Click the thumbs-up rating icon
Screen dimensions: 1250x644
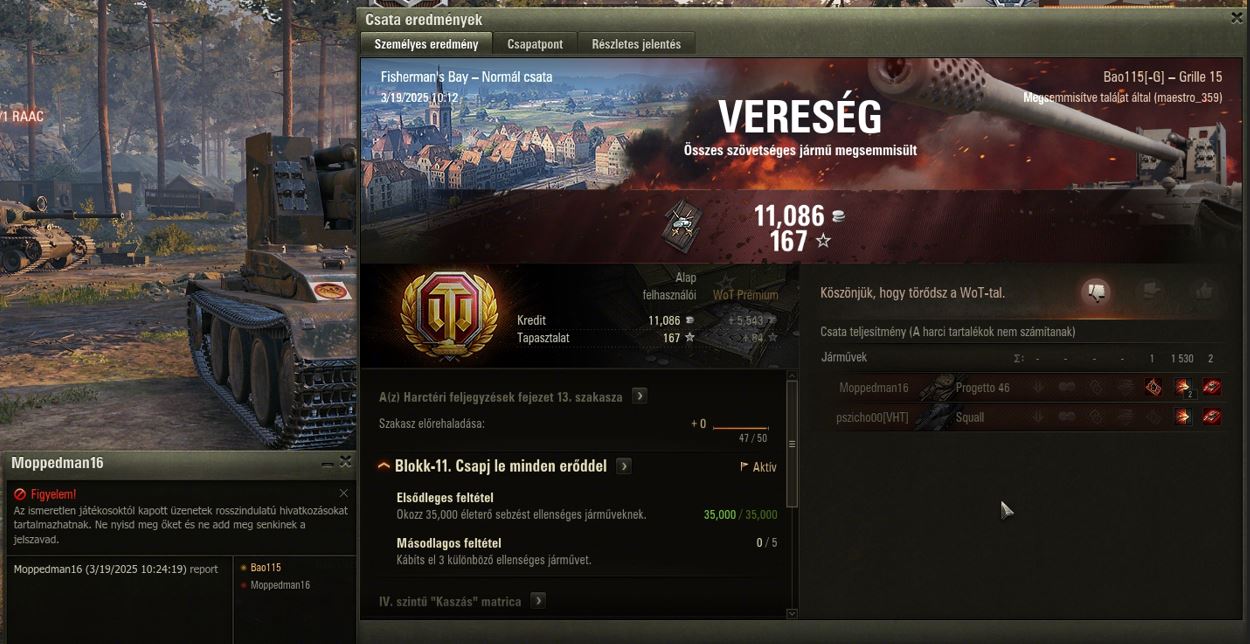pos(1203,292)
